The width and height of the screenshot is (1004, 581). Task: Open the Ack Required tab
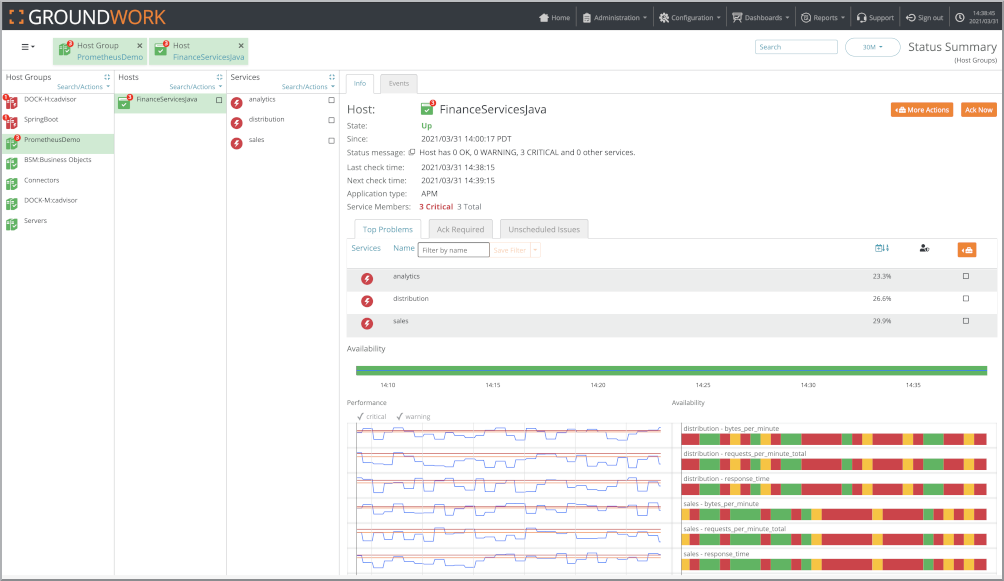[x=460, y=229]
